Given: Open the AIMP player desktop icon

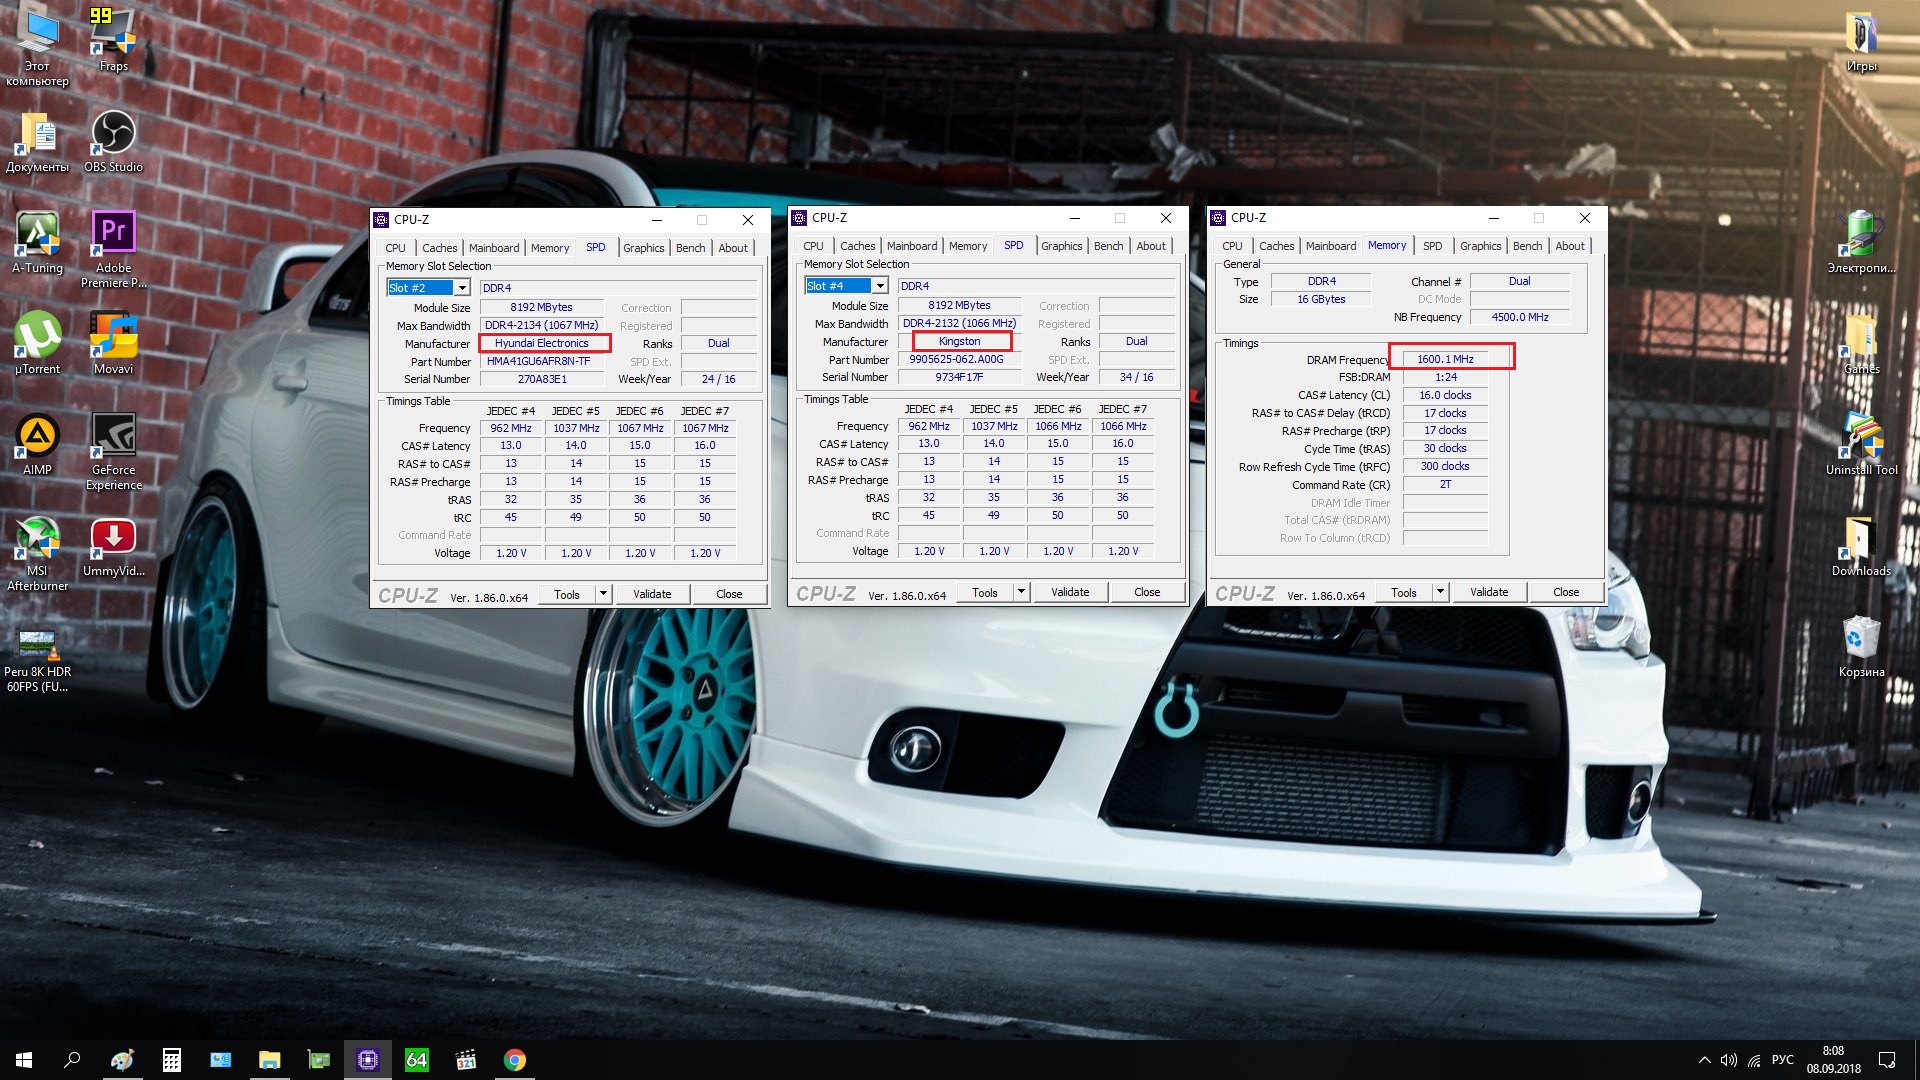Looking at the screenshot, I should [x=37, y=437].
